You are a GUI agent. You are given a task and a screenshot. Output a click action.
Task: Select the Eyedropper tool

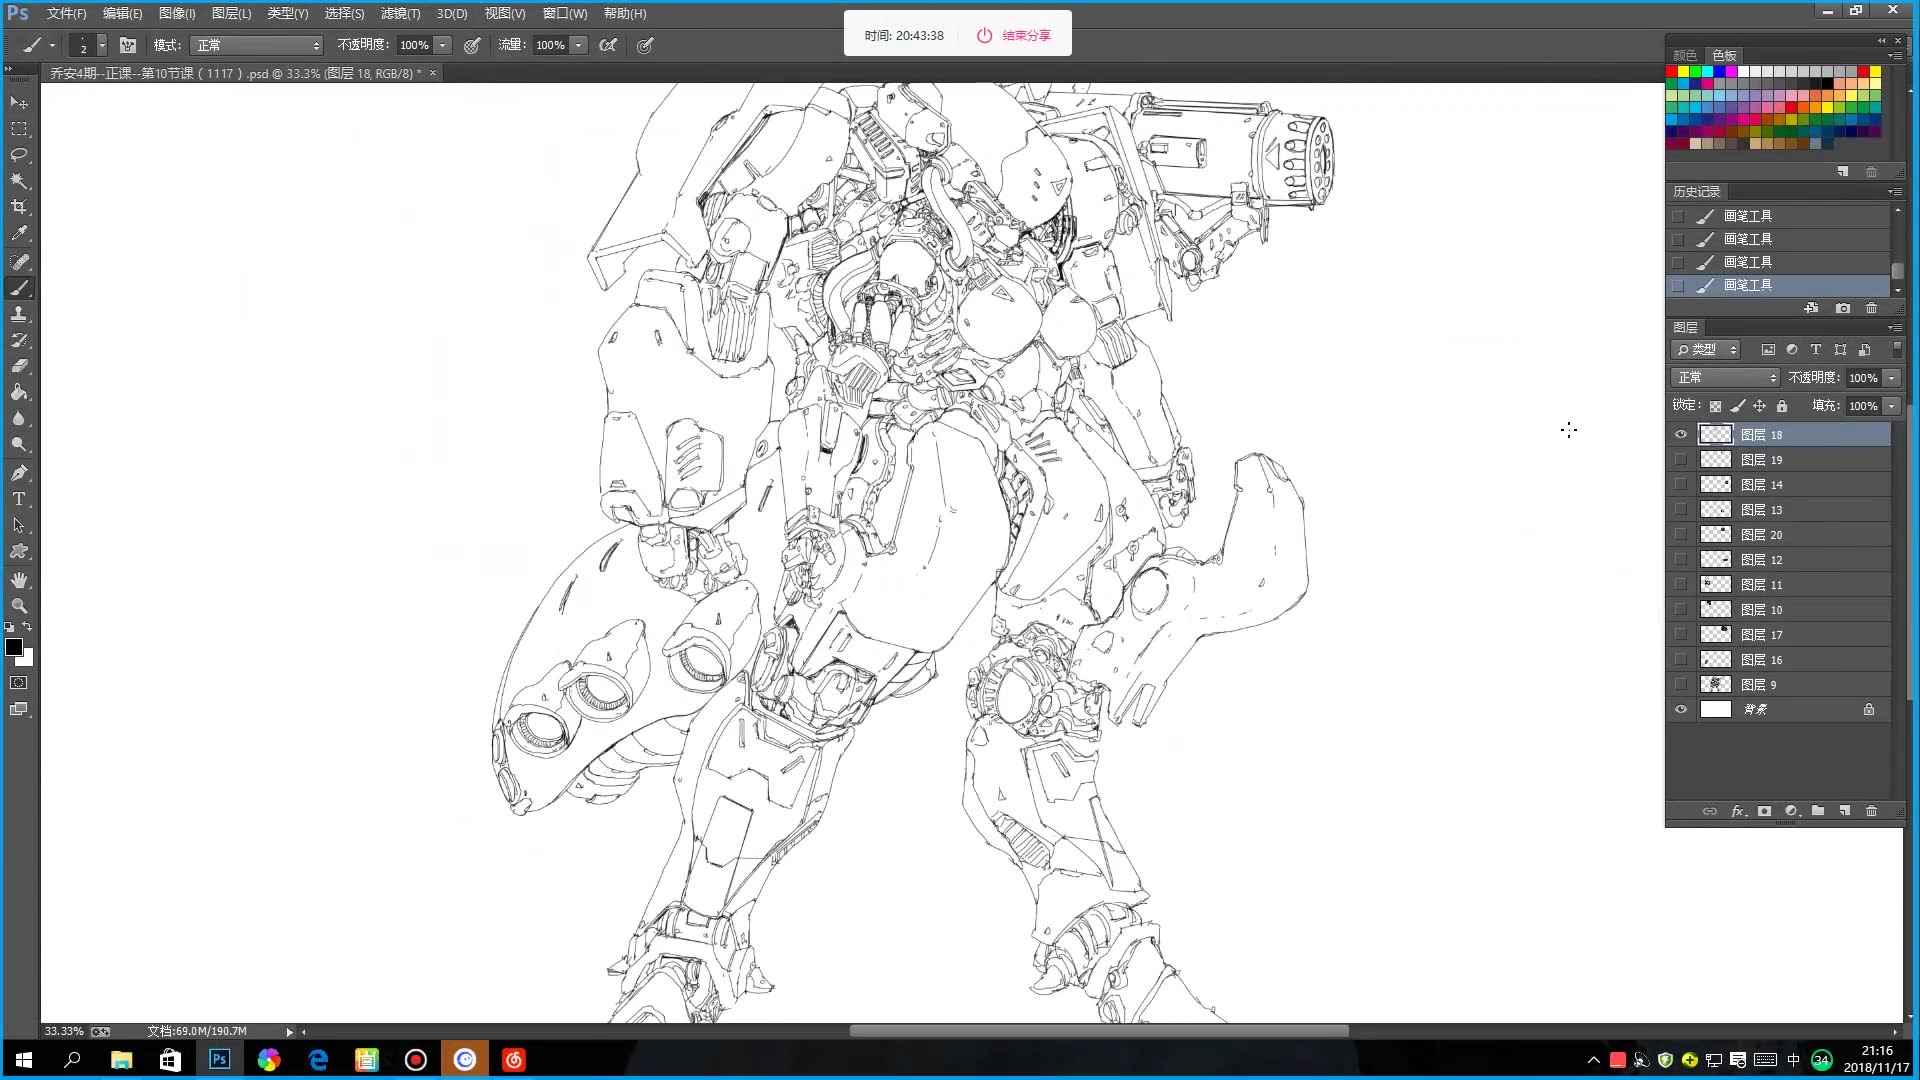coord(19,233)
